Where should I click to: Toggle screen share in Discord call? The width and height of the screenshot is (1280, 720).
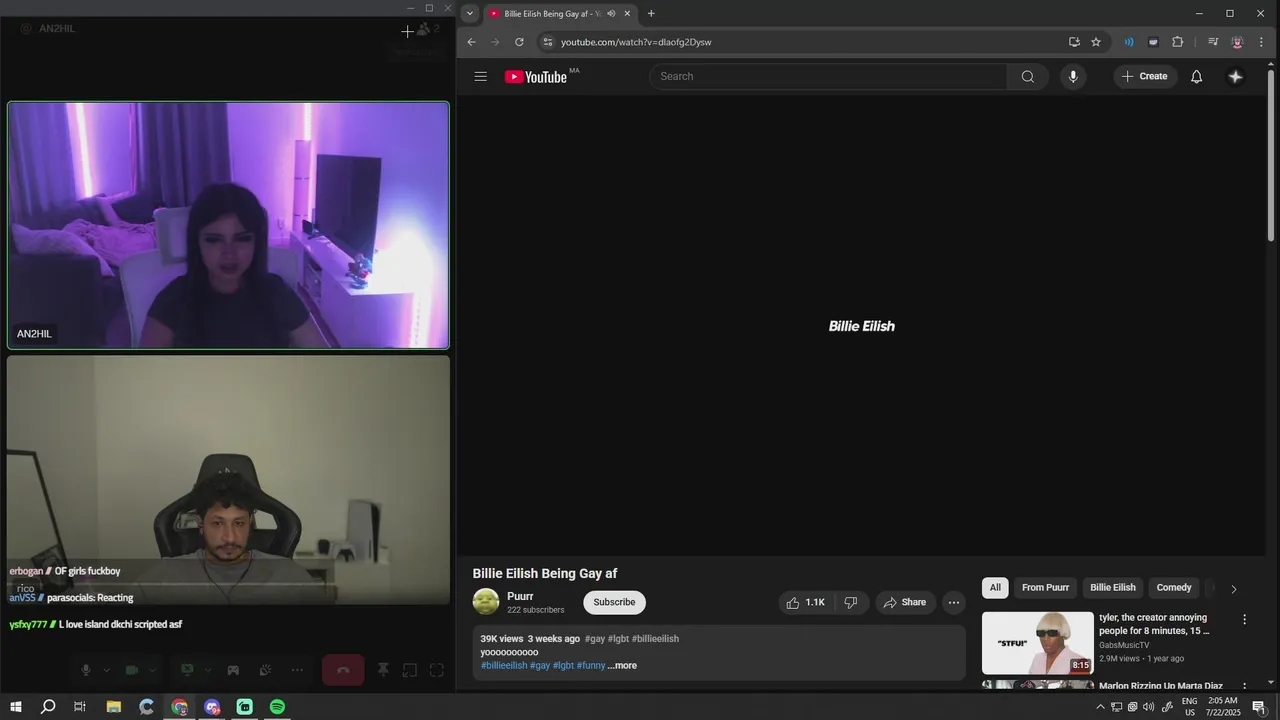click(187, 670)
